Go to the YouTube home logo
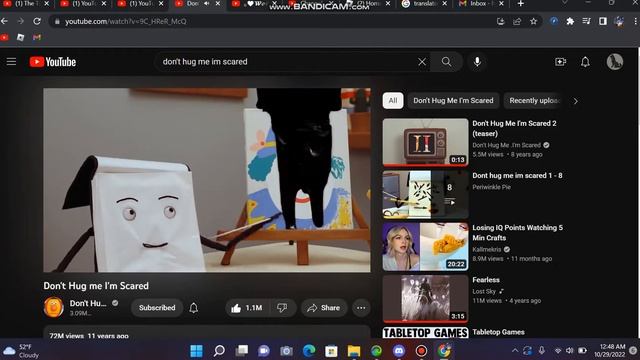The image size is (640, 360). (53, 62)
